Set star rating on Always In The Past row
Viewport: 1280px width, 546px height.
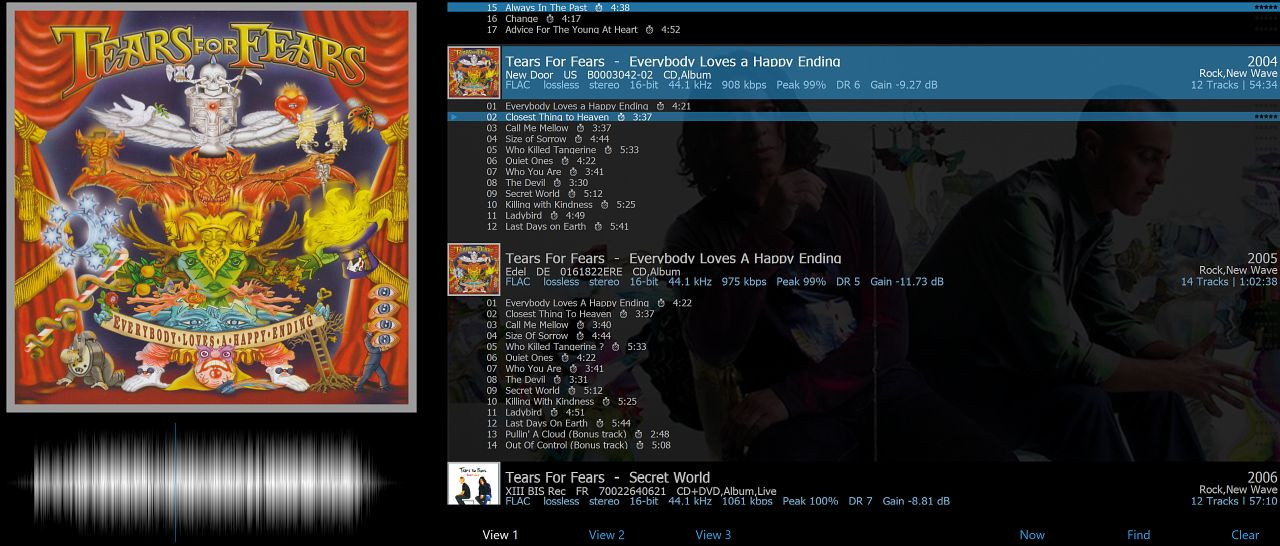point(1265,7)
